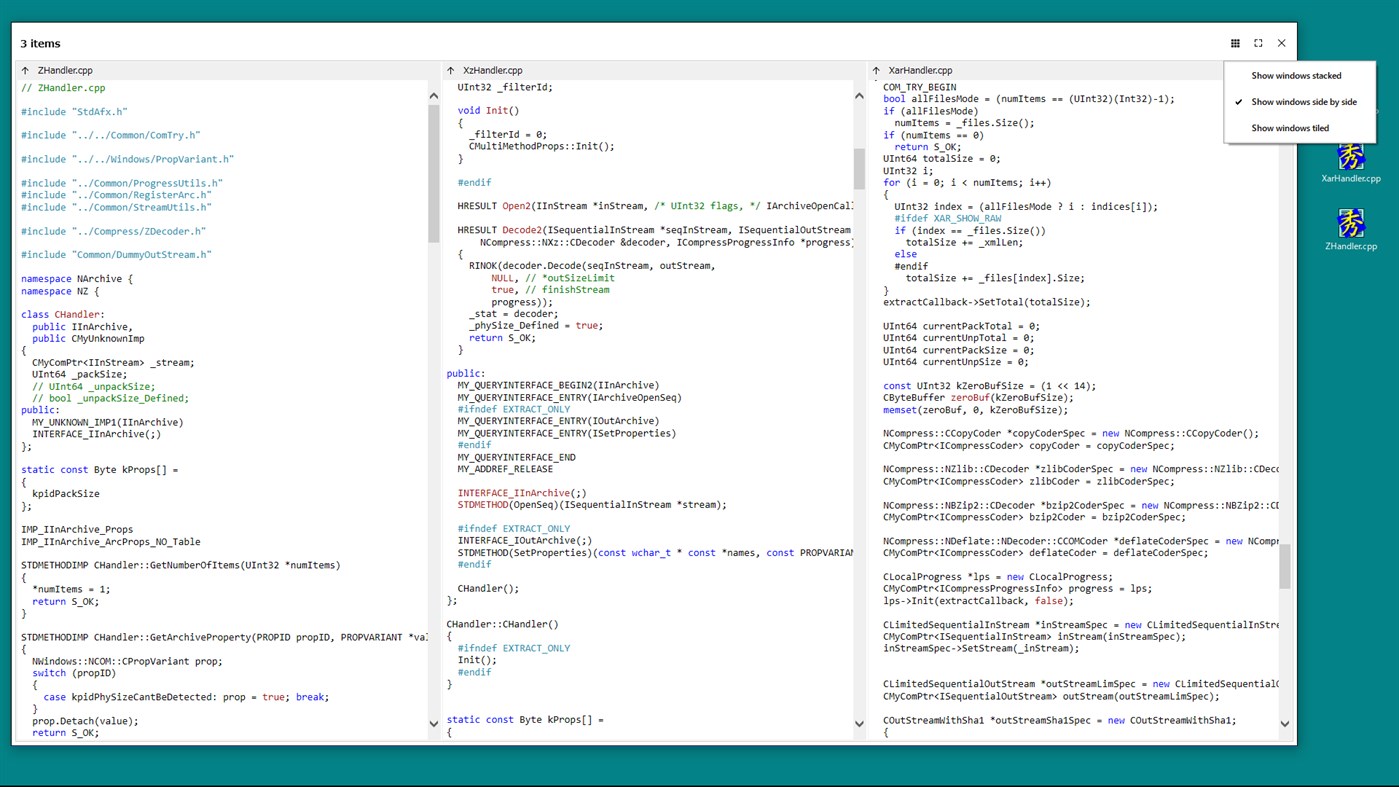This screenshot has height=787, width=1399.
Task: Open the window layout grid icon
Action: [1235, 43]
